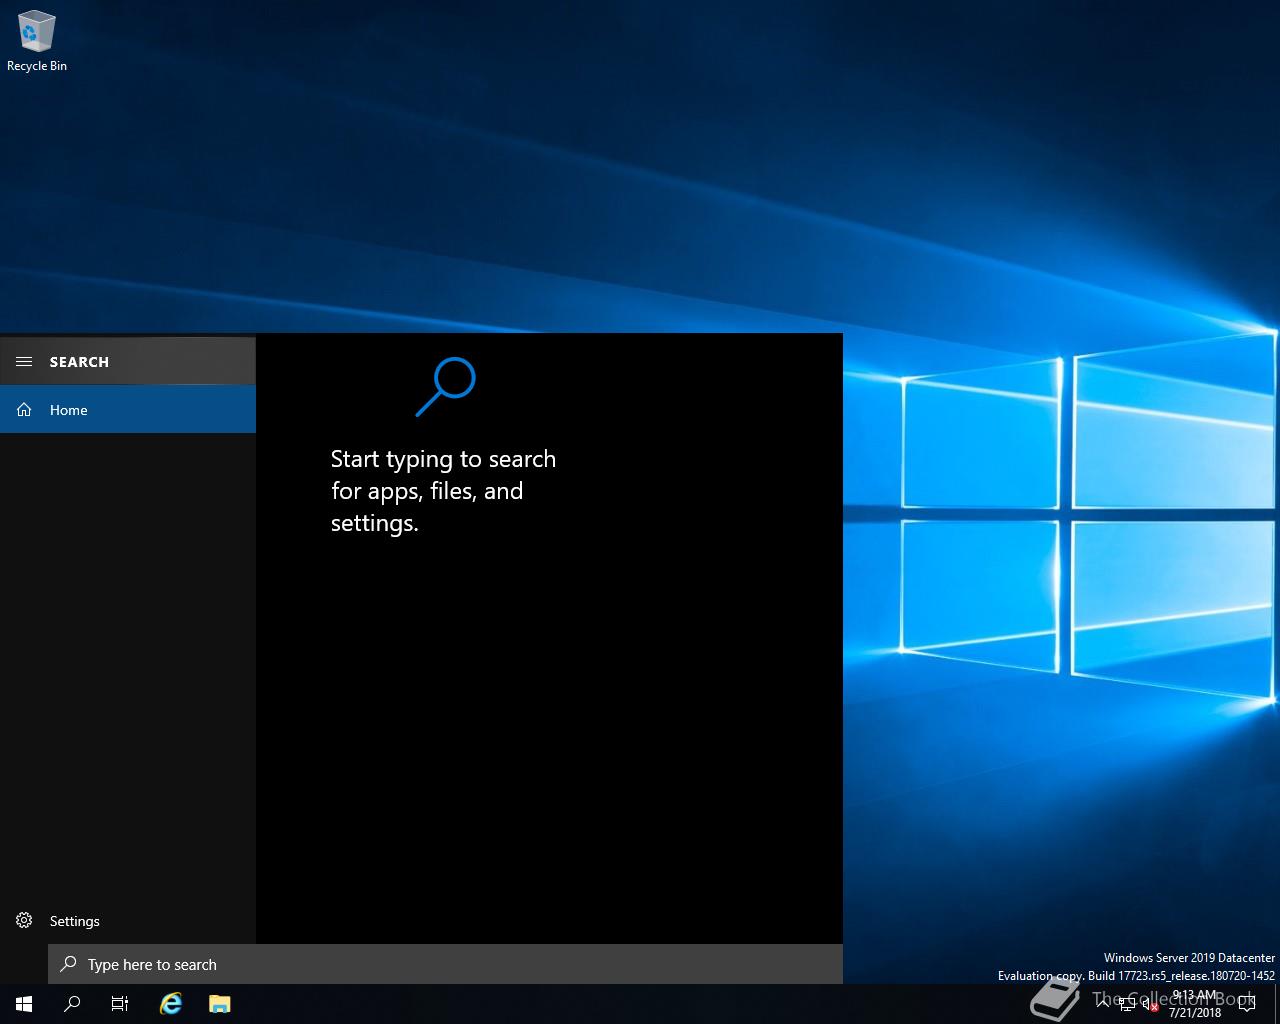Toggle the taskbar Search magnifier button
This screenshot has height=1024, width=1280.
tap(72, 1004)
